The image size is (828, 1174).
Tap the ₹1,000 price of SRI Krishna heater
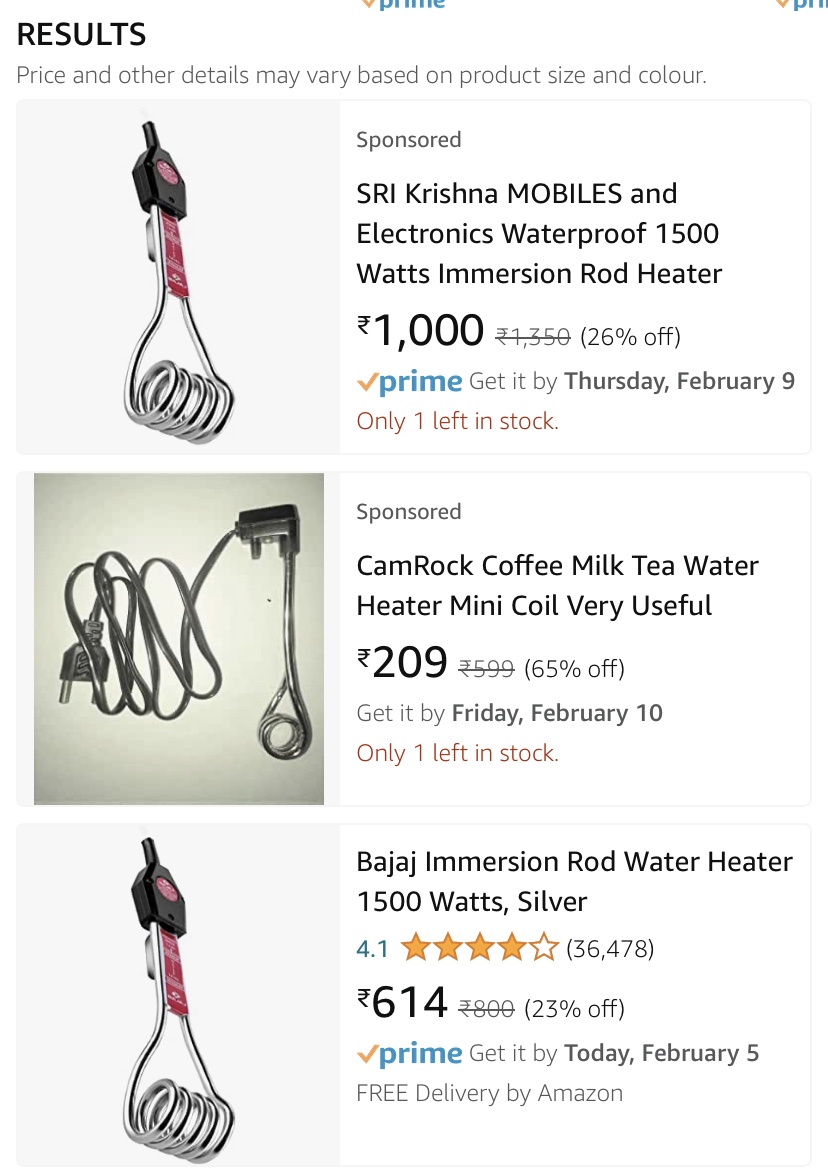(421, 330)
